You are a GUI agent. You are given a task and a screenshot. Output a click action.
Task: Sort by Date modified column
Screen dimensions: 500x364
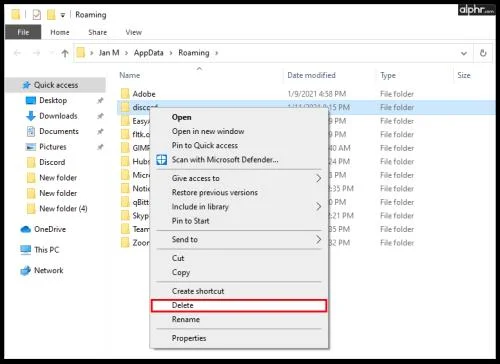pos(311,75)
